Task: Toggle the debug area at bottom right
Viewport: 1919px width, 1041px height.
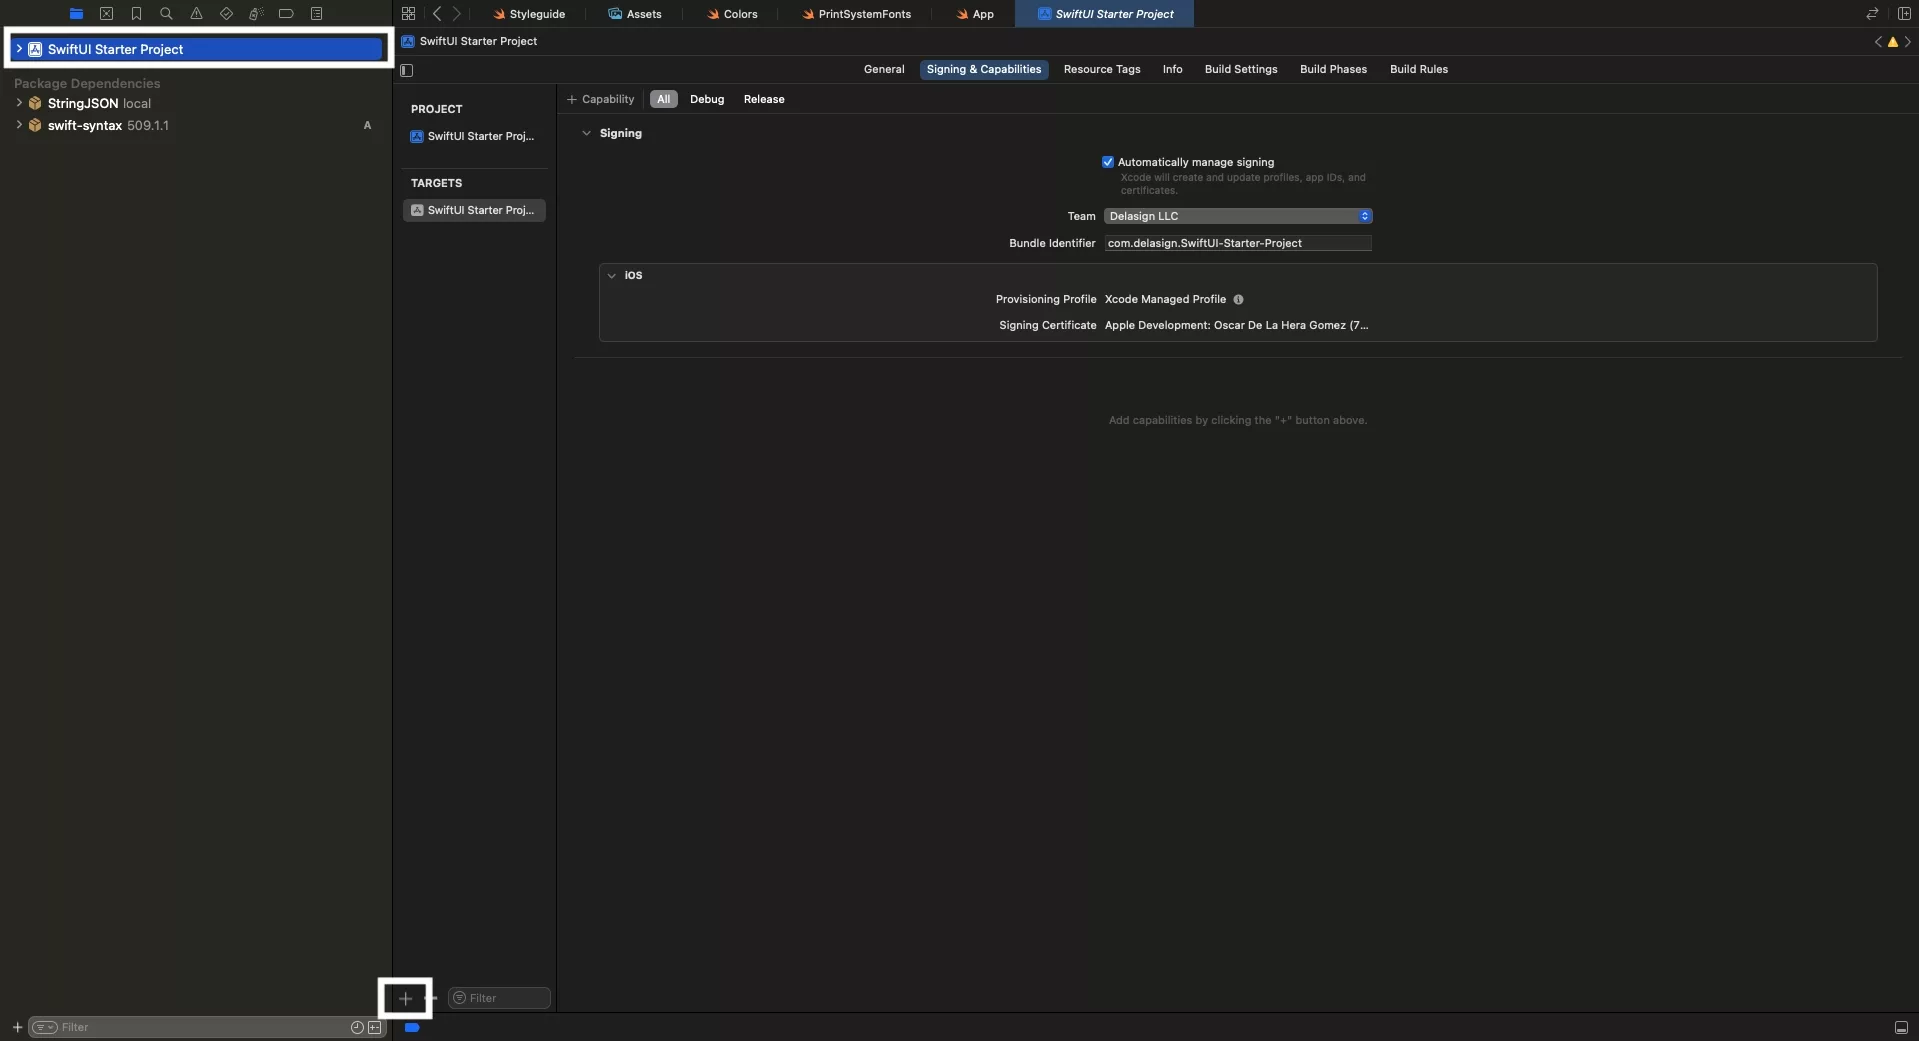Action: tap(1901, 1027)
